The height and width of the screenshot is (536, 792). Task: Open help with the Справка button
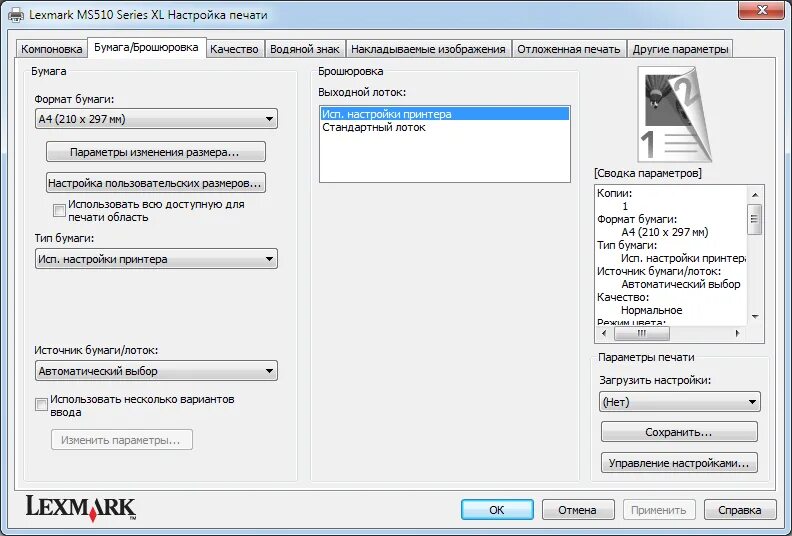click(x=740, y=510)
